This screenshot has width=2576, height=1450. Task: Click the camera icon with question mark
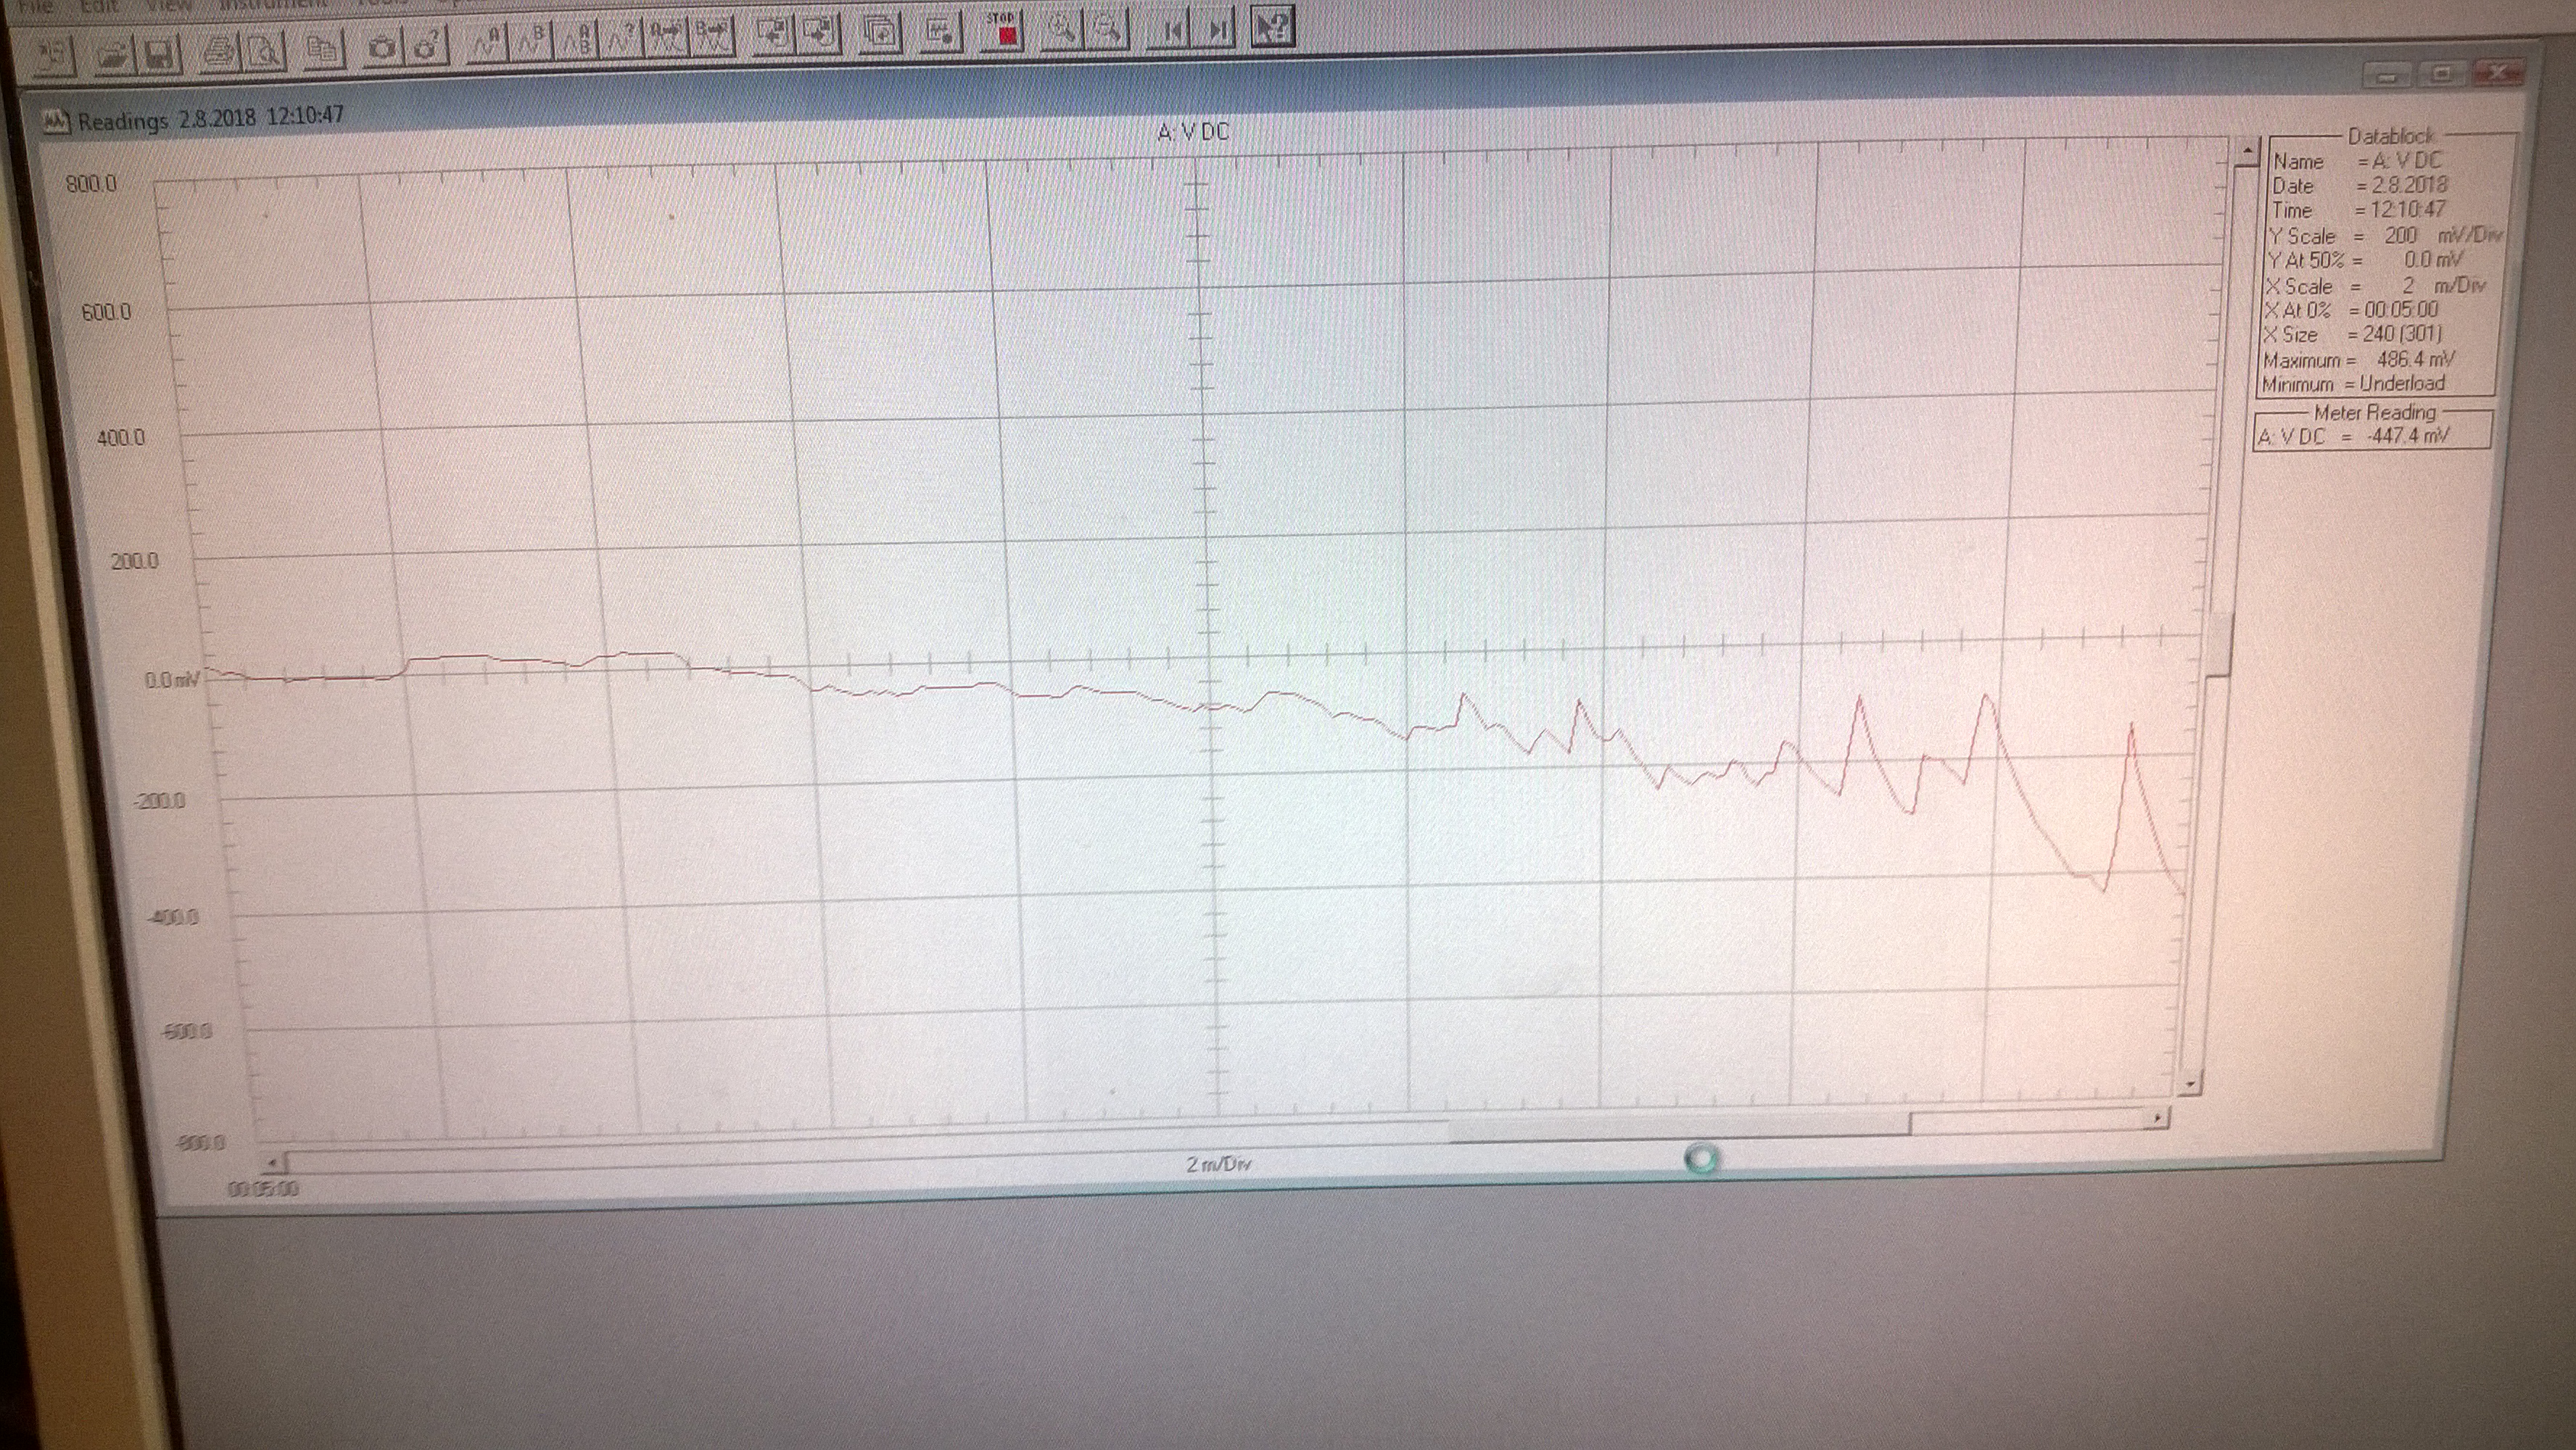coord(427,46)
